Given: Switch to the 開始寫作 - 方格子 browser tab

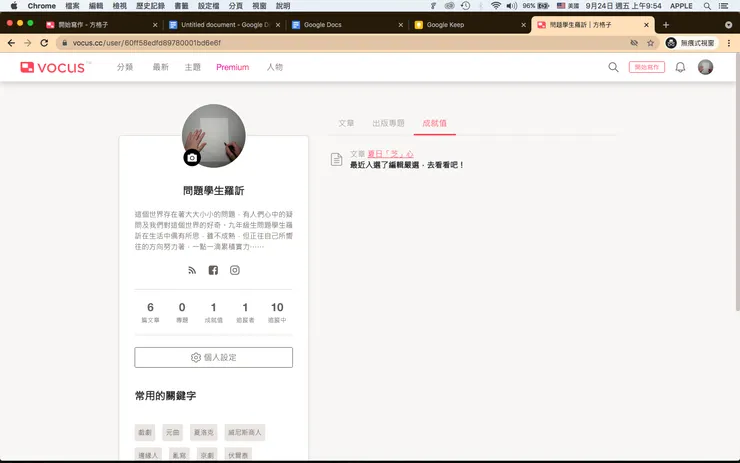Looking at the screenshot, I should click(x=101, y=25).
